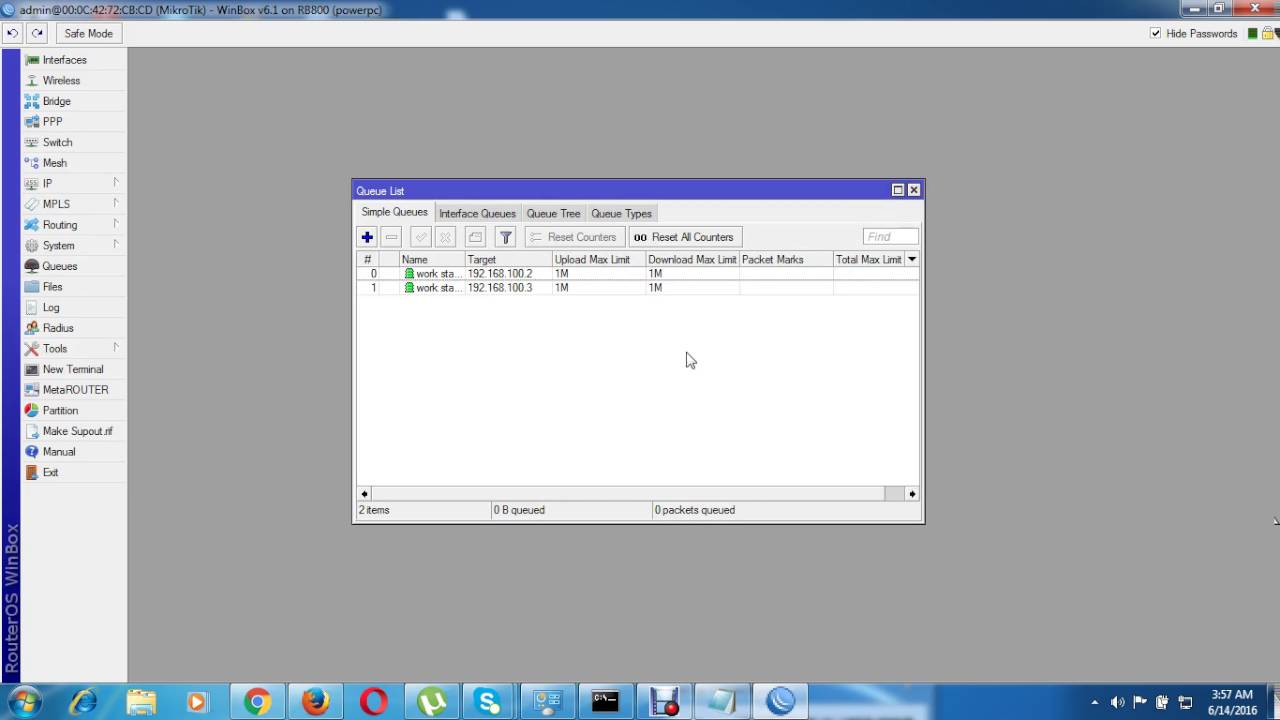Select the queue row 192.168.100.2

[638, 274]
